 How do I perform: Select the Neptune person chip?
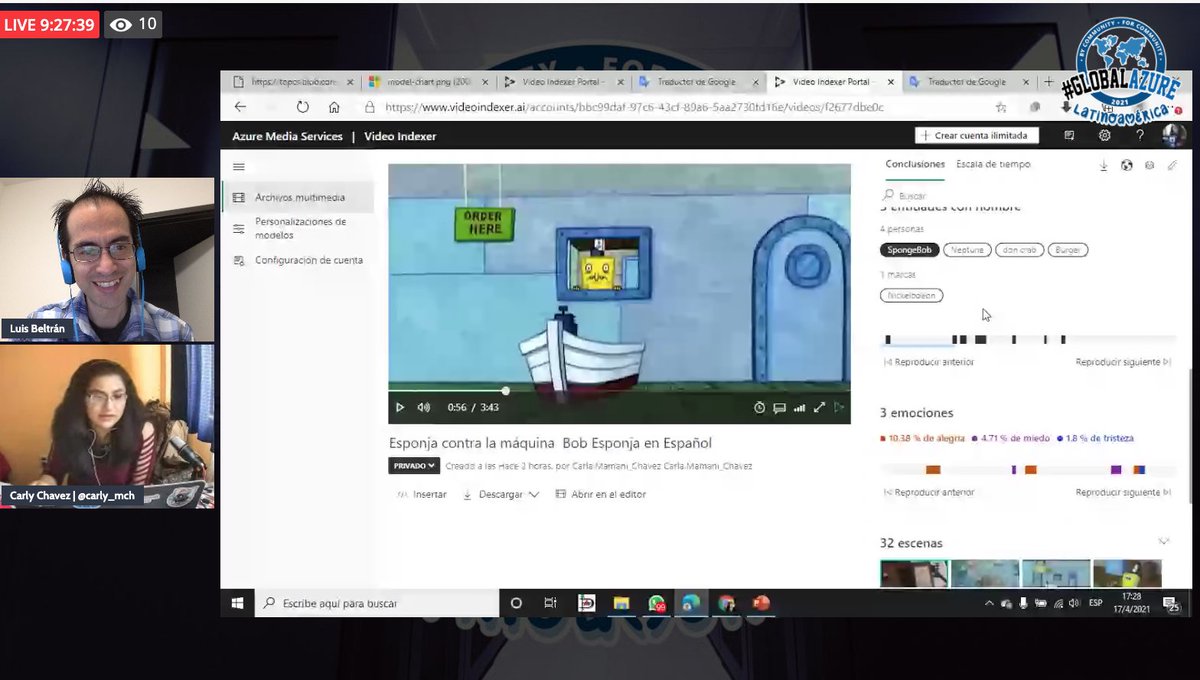[x=967, y=250]
